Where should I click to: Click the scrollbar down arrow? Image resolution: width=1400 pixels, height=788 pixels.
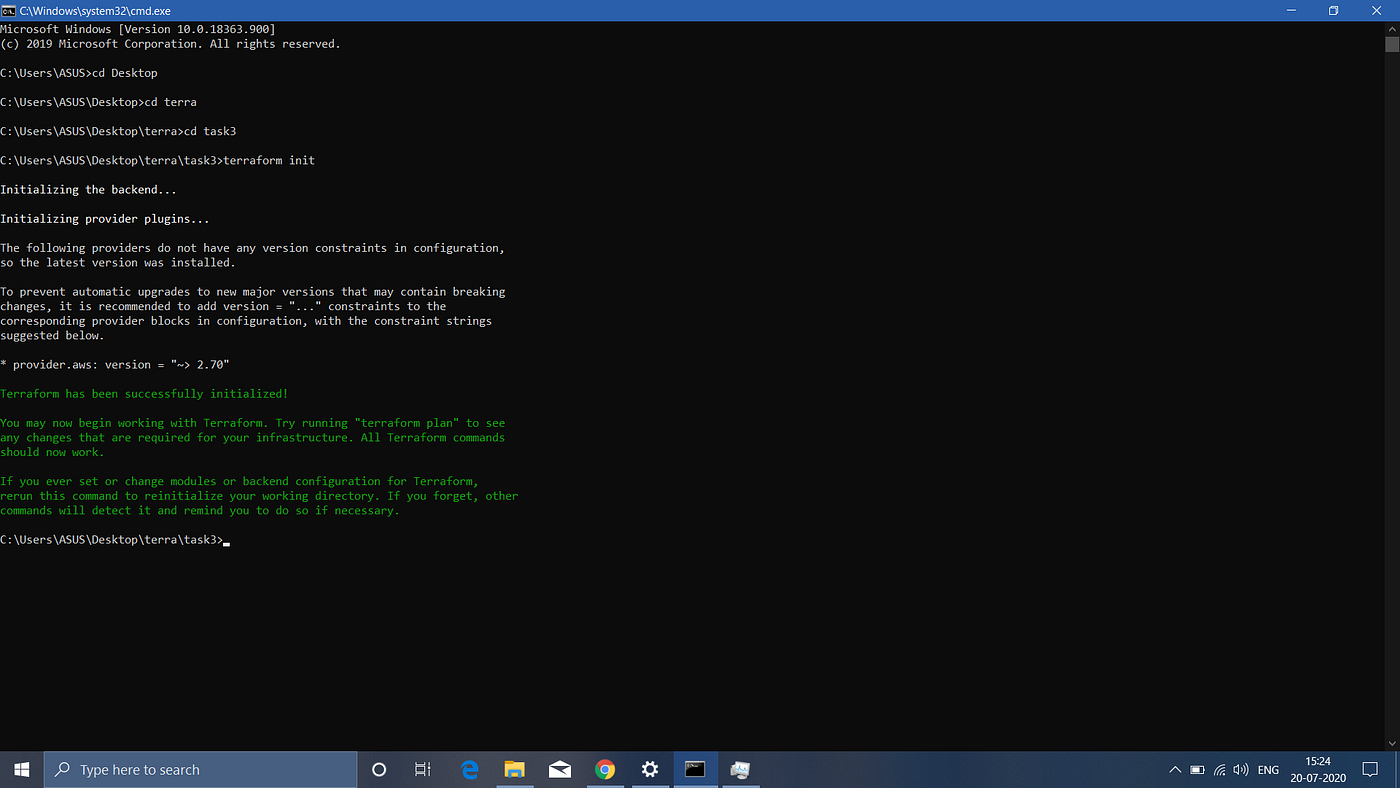pyautogui.click(x=1392, y=743)
